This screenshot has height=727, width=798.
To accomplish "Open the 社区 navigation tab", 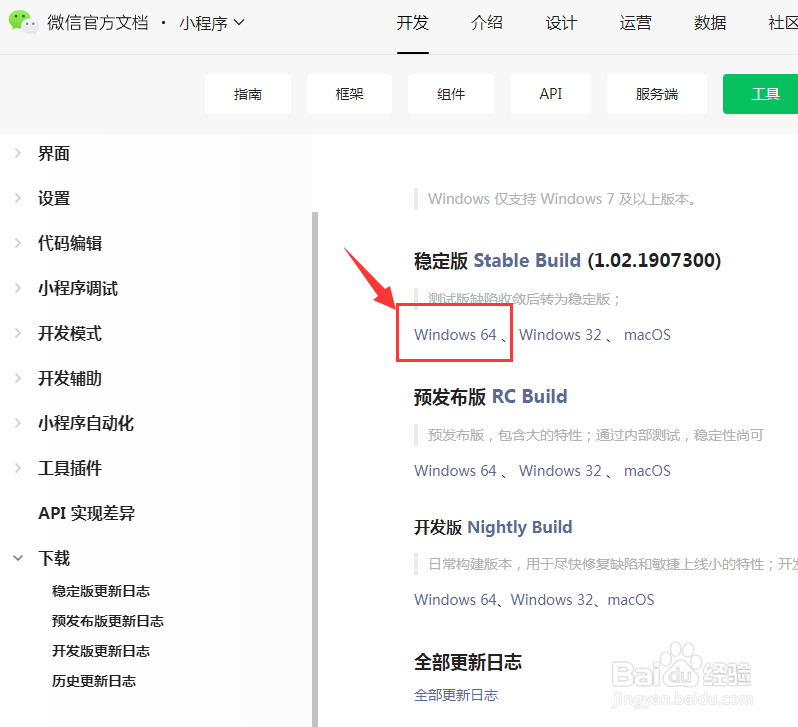I will point(783,23).
